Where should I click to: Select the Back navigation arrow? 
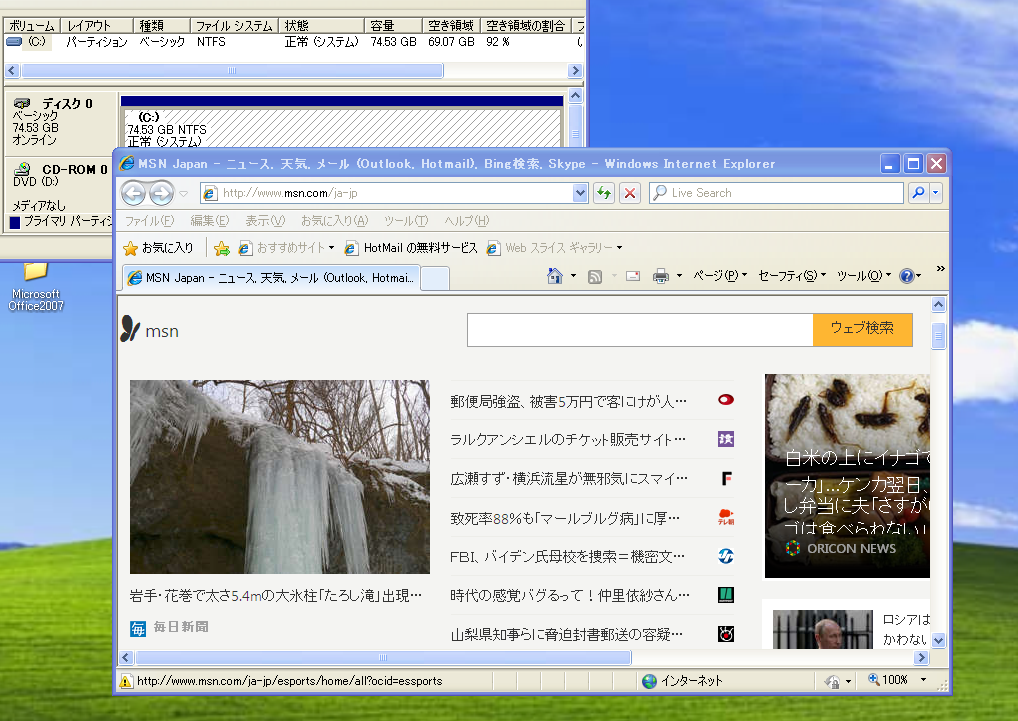pos(134,192)
